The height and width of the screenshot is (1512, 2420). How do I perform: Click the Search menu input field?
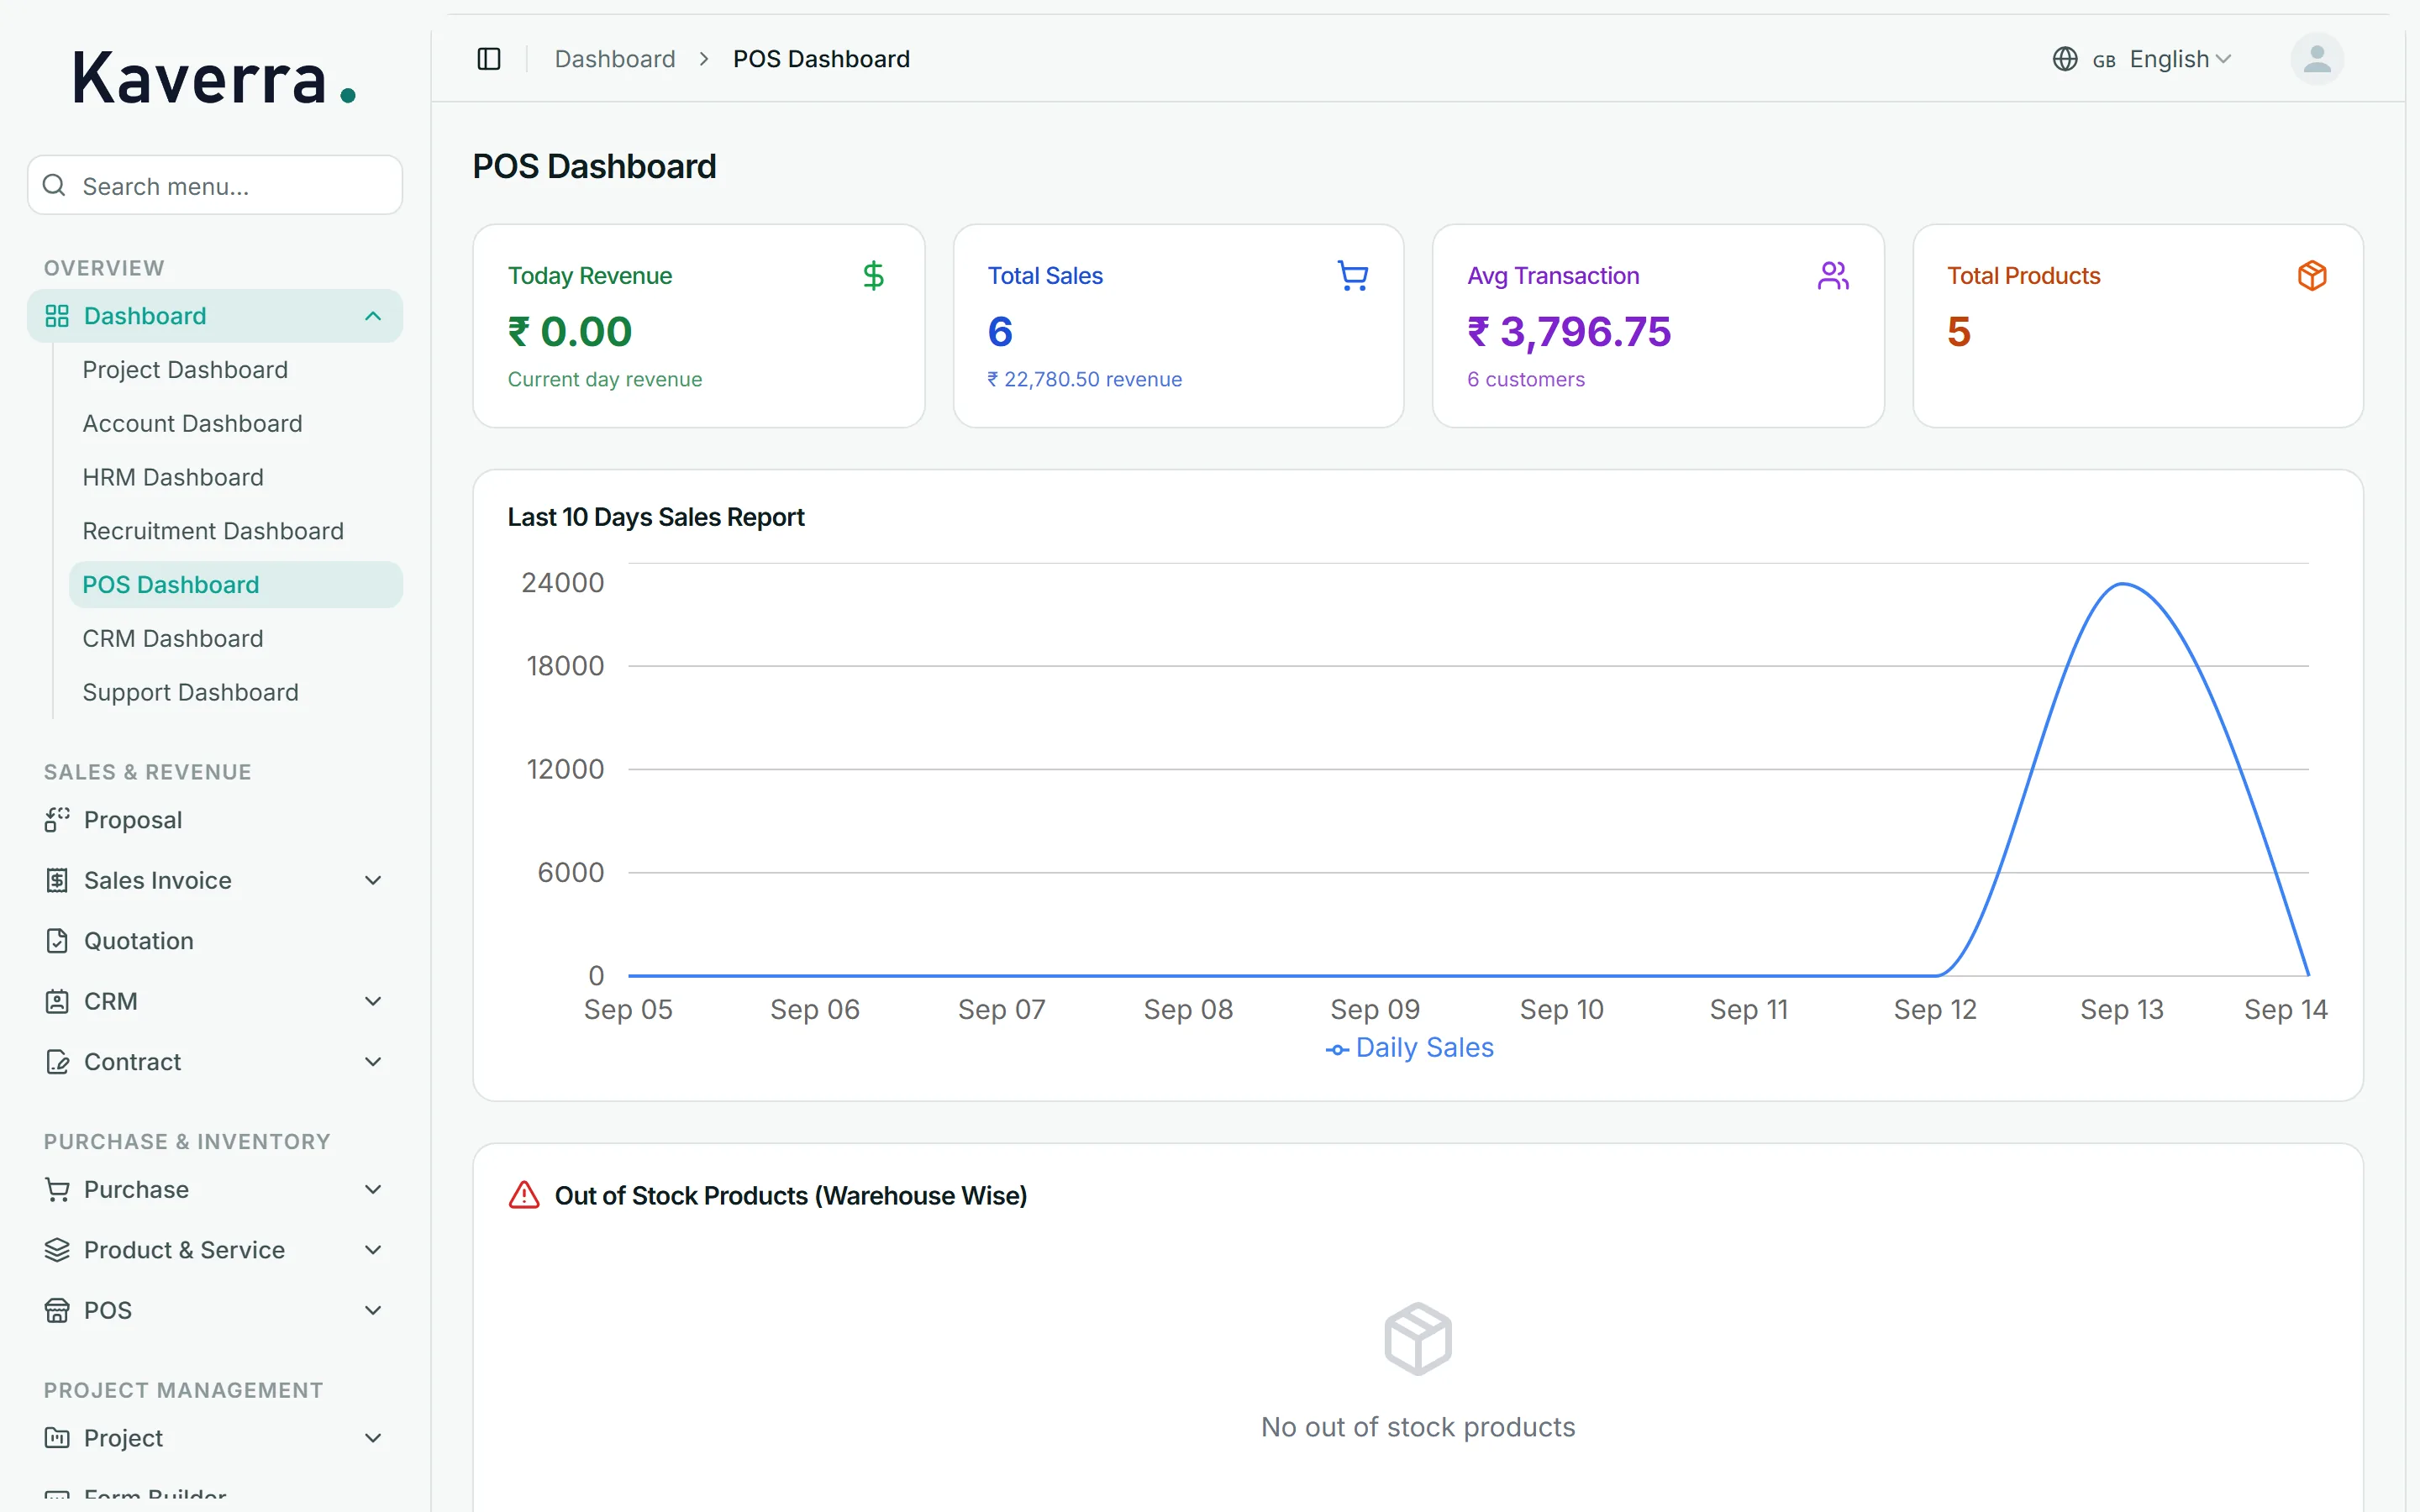(215, 186)
